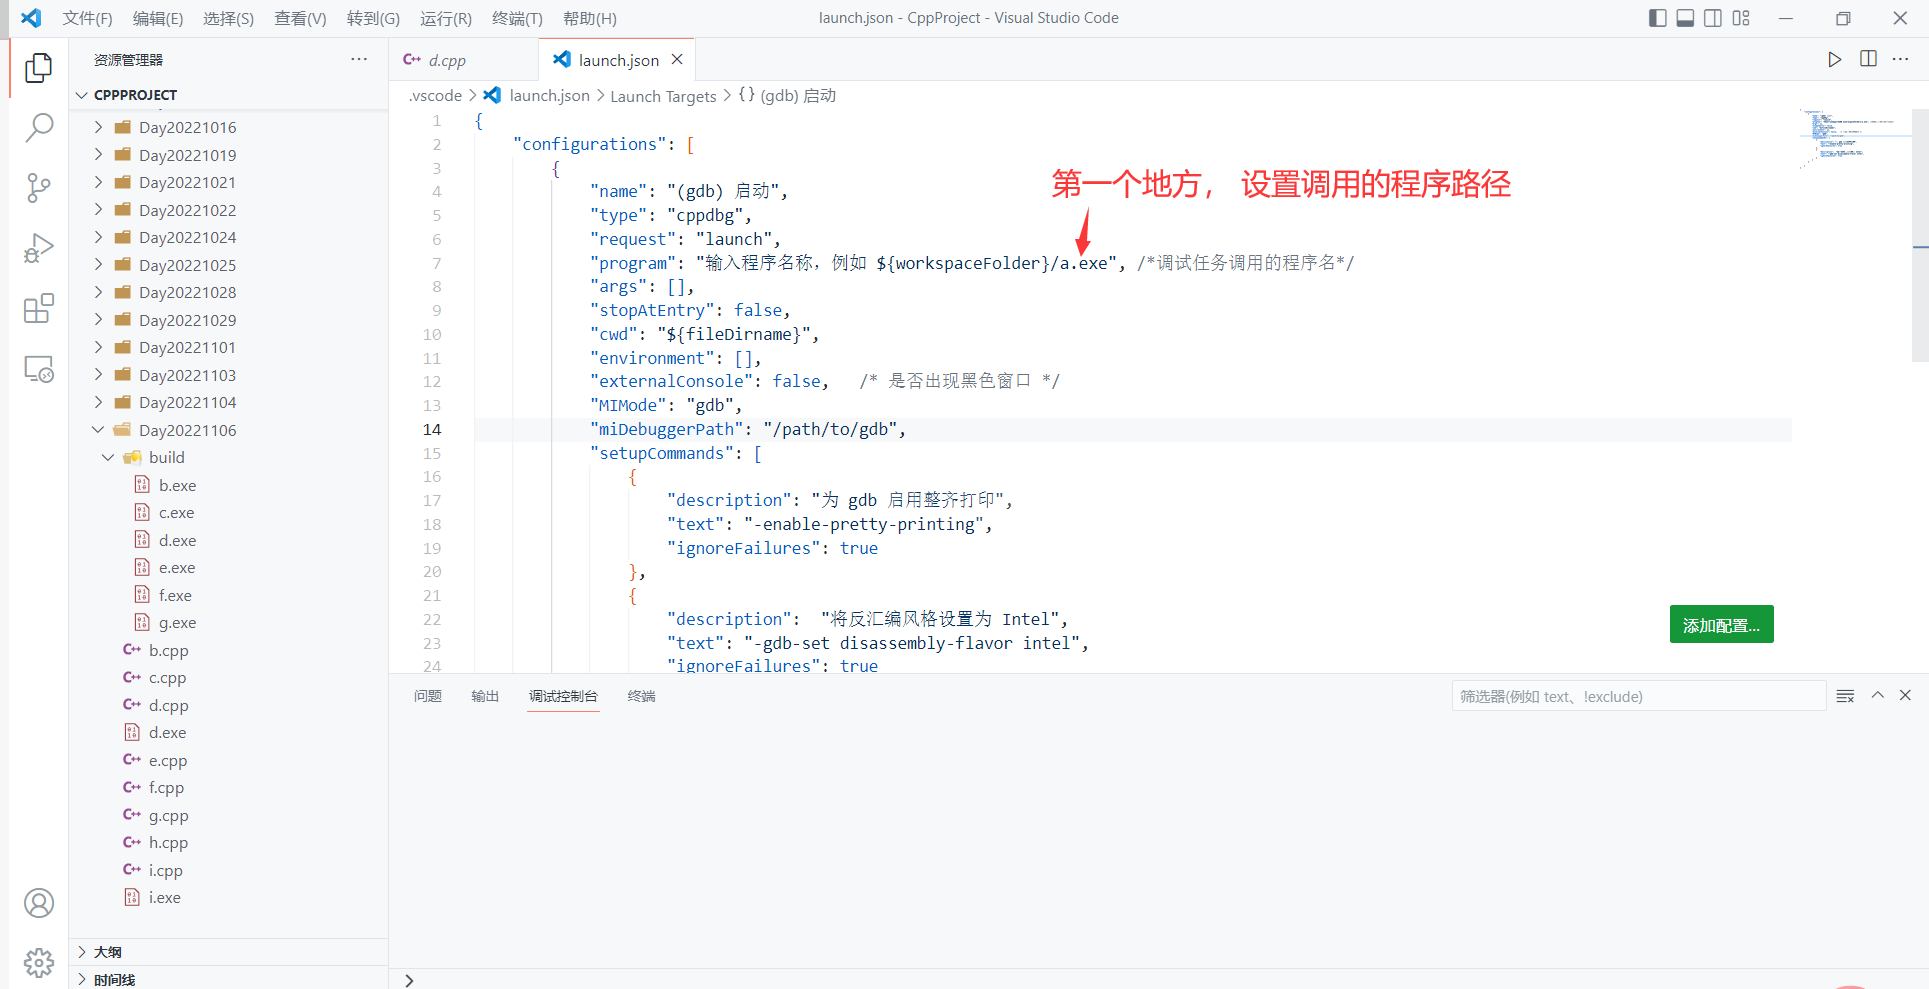Open the 查看(V) menu
1929x989 pixels.
[300, 18]
